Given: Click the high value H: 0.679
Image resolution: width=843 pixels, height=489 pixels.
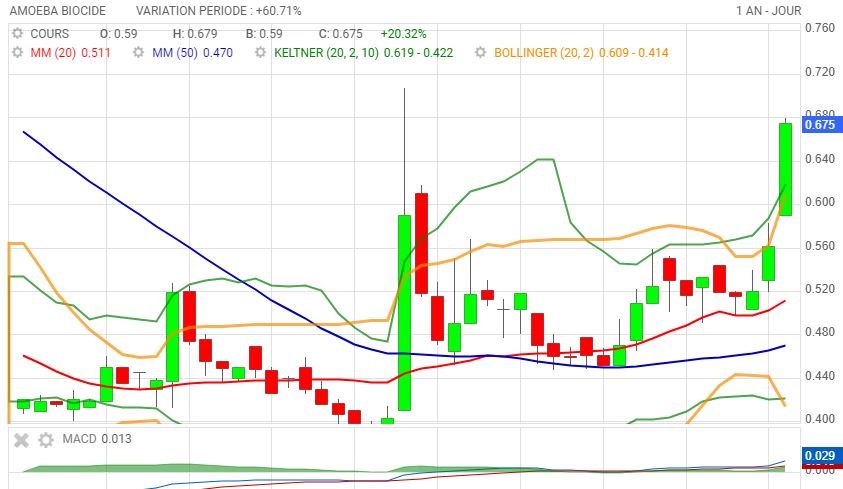Looking at the screenshot, I should [x=195, y=34].
